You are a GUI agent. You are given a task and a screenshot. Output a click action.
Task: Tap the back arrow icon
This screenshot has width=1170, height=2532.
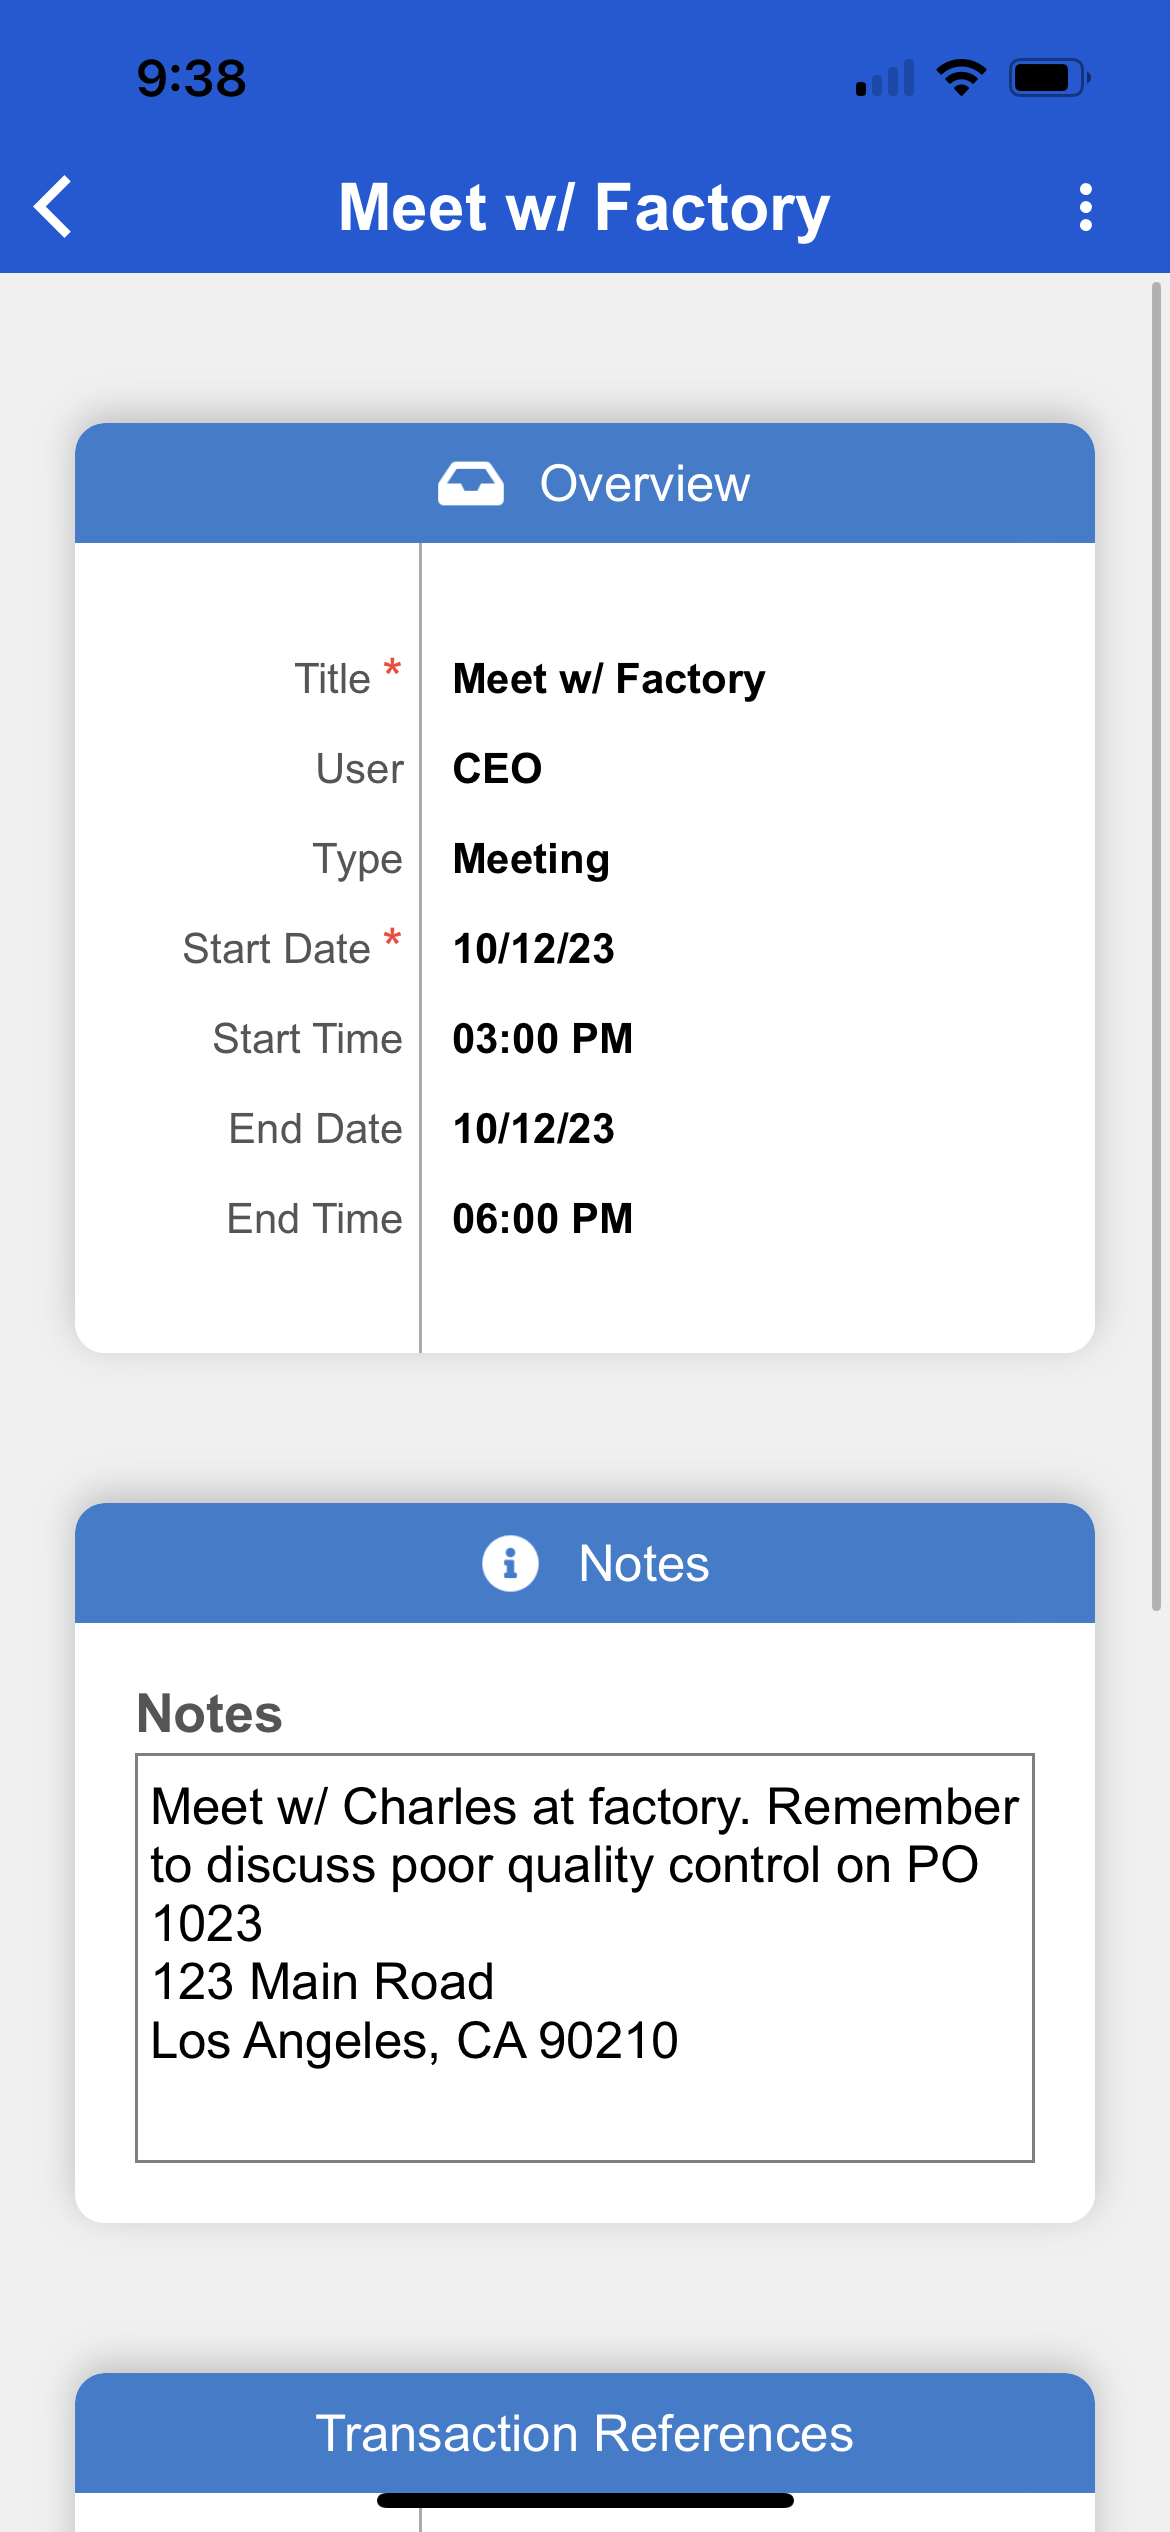pos(53,207)
